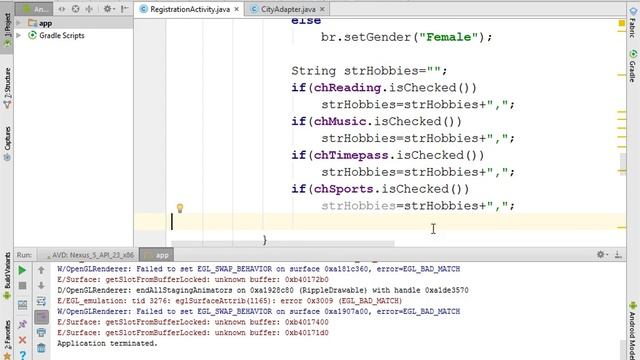Viewport: 640px width, 360px height.
Task: Stop the running app process
Action: pos(22,286)
